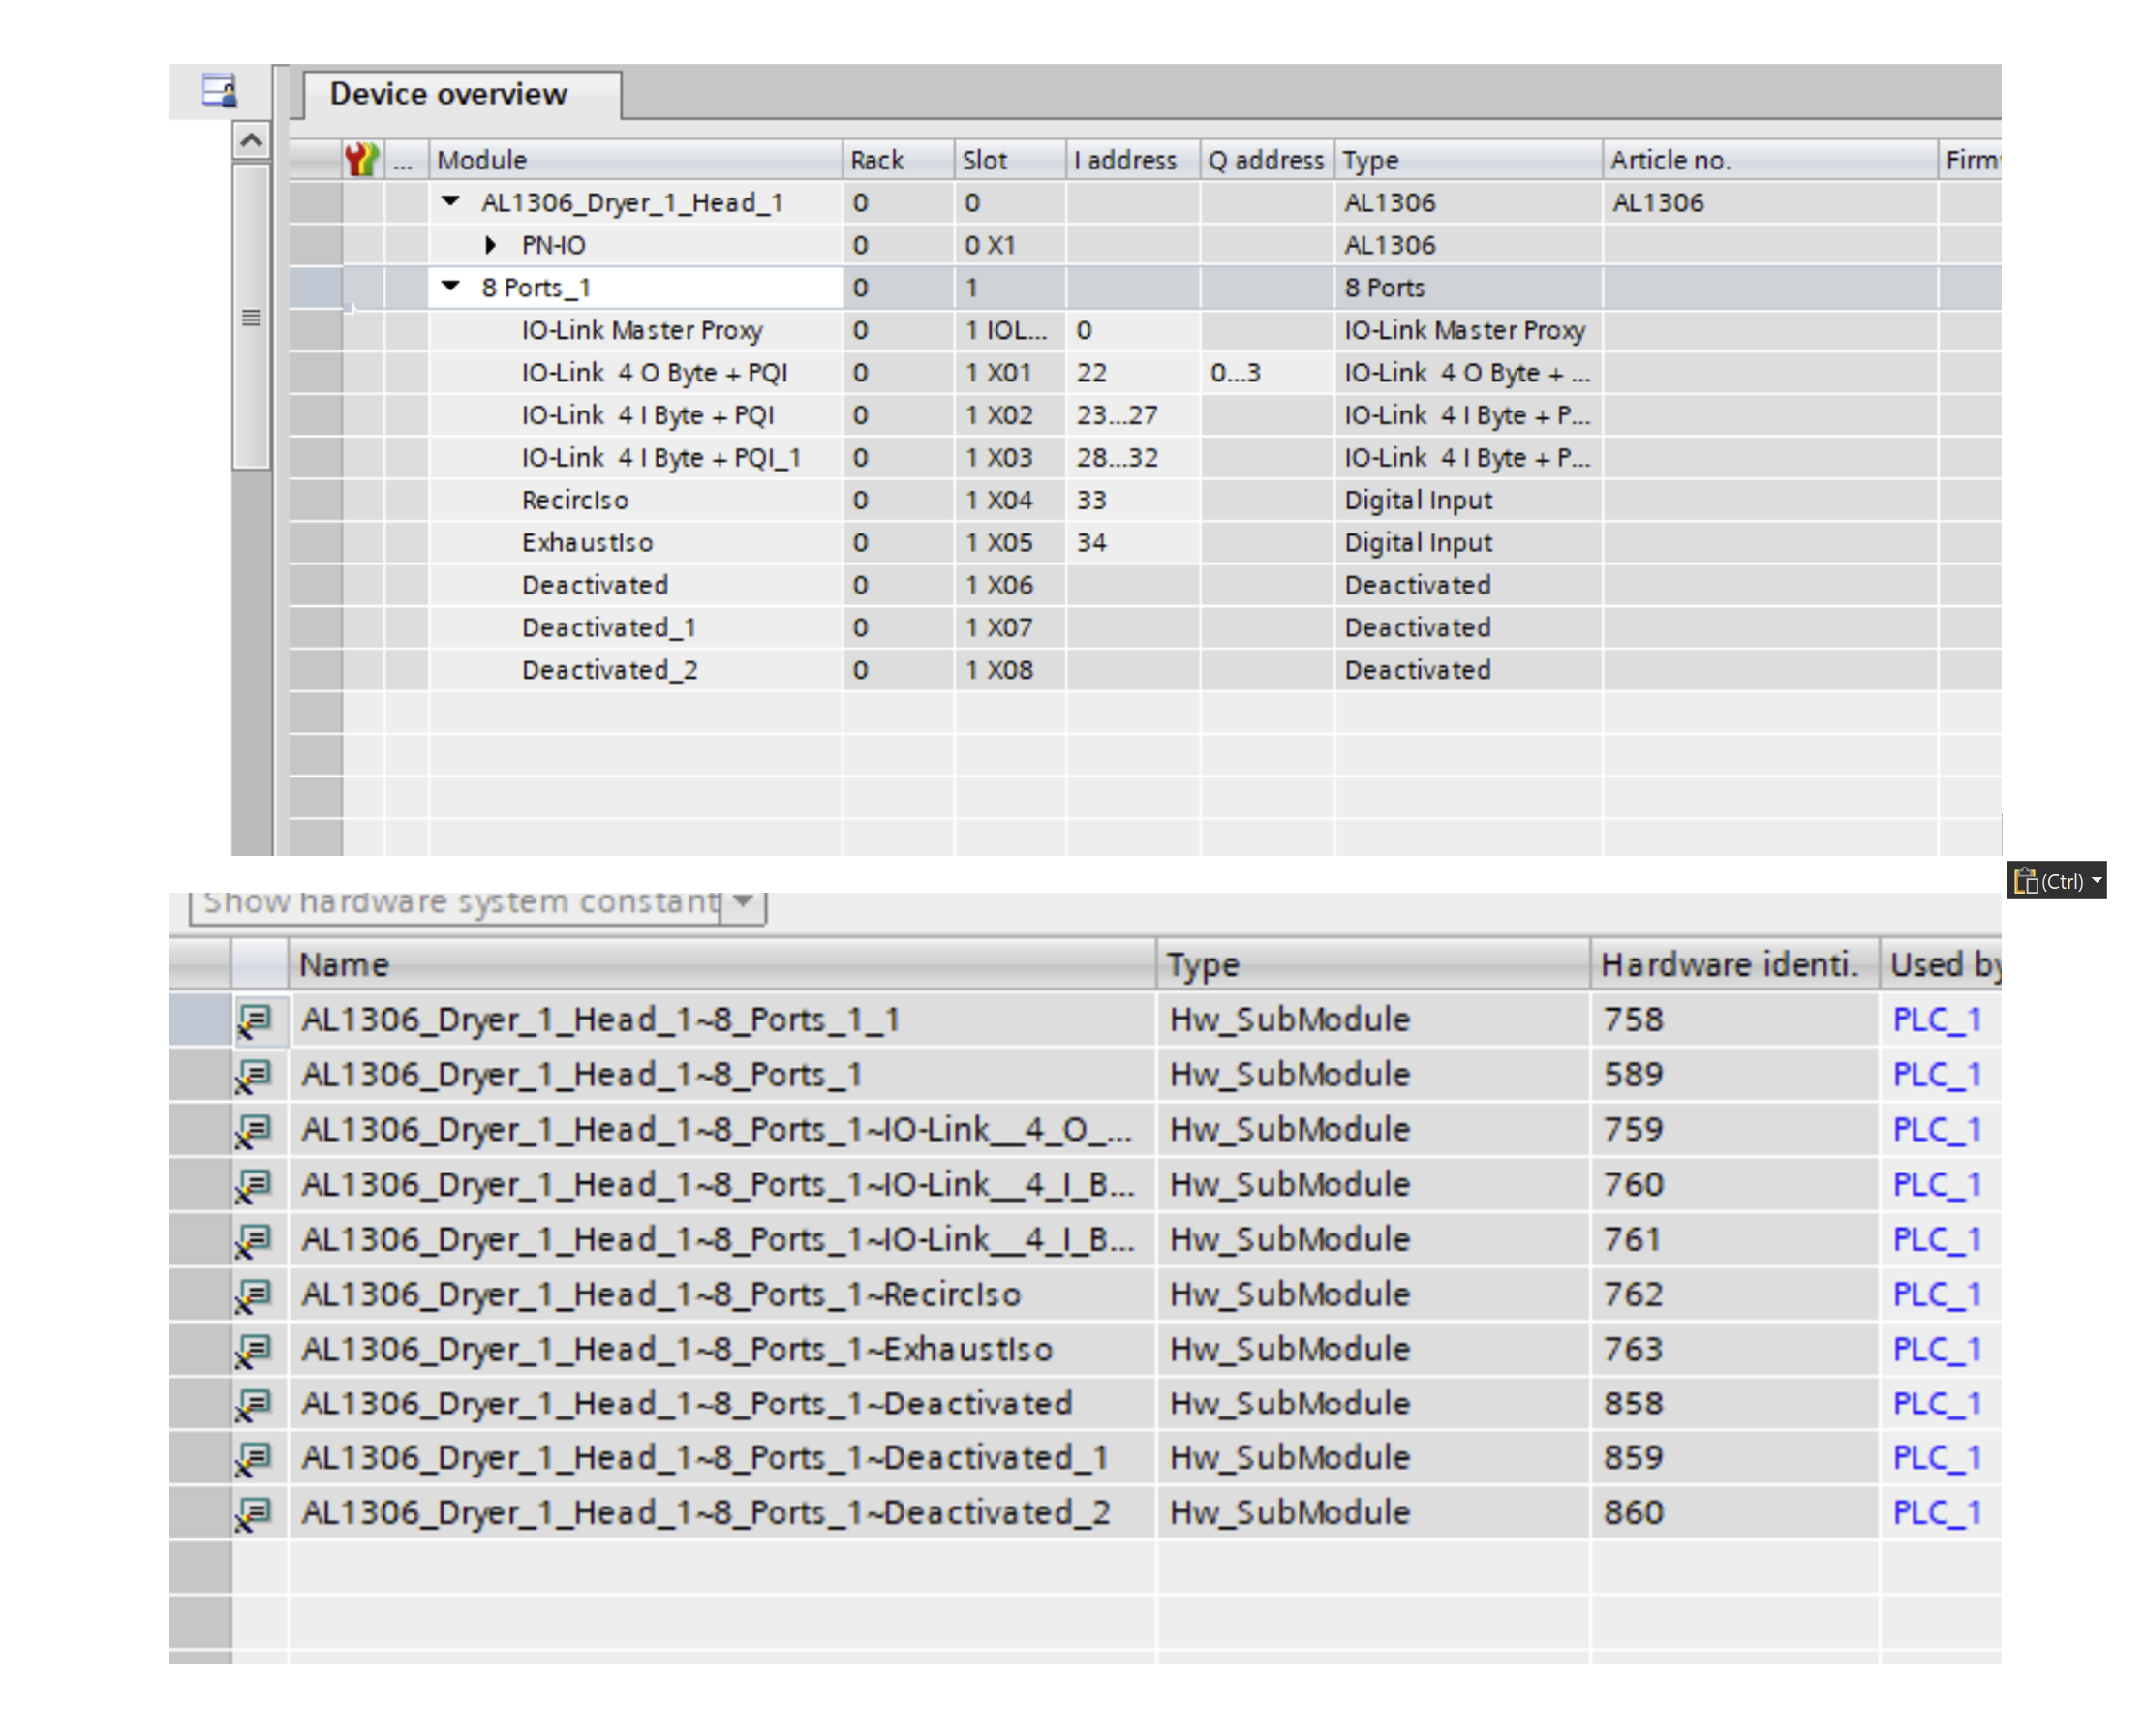Collapse the AL1306_Dryer_1_Head_1 tree node
Screen dimensions: 2145x1736
451,202
